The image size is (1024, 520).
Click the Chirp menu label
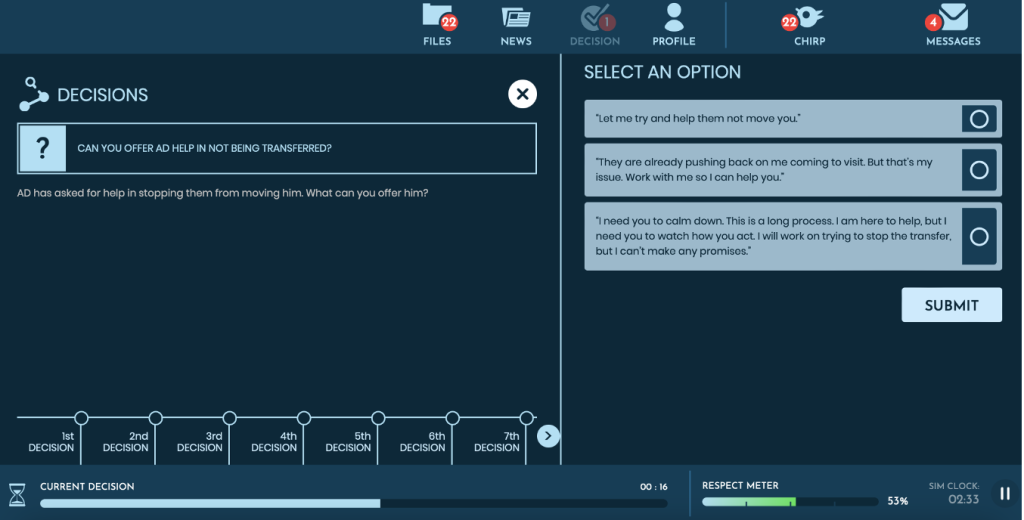coord(810,41)
